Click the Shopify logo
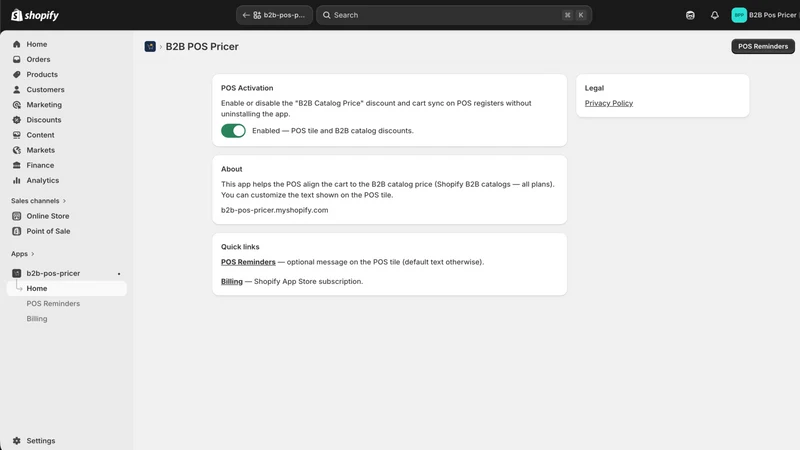Image resolution: width=800 pixels, height=450 pixels. point(35,15)
